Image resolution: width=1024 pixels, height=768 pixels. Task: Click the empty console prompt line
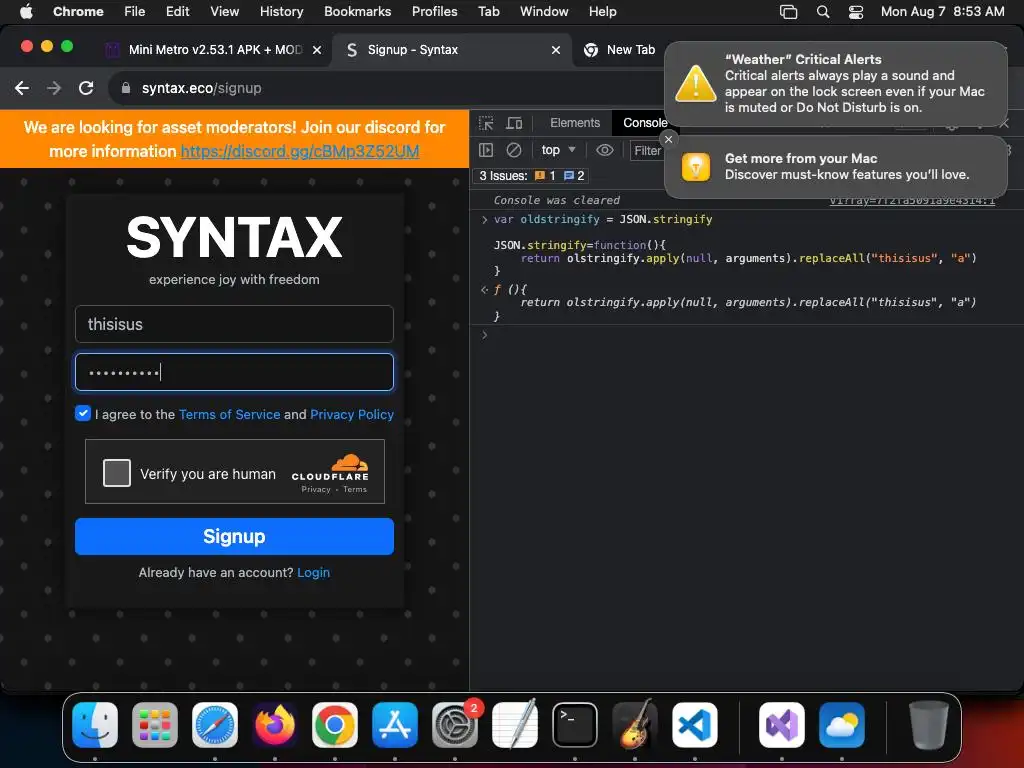[x=746, y=335]
